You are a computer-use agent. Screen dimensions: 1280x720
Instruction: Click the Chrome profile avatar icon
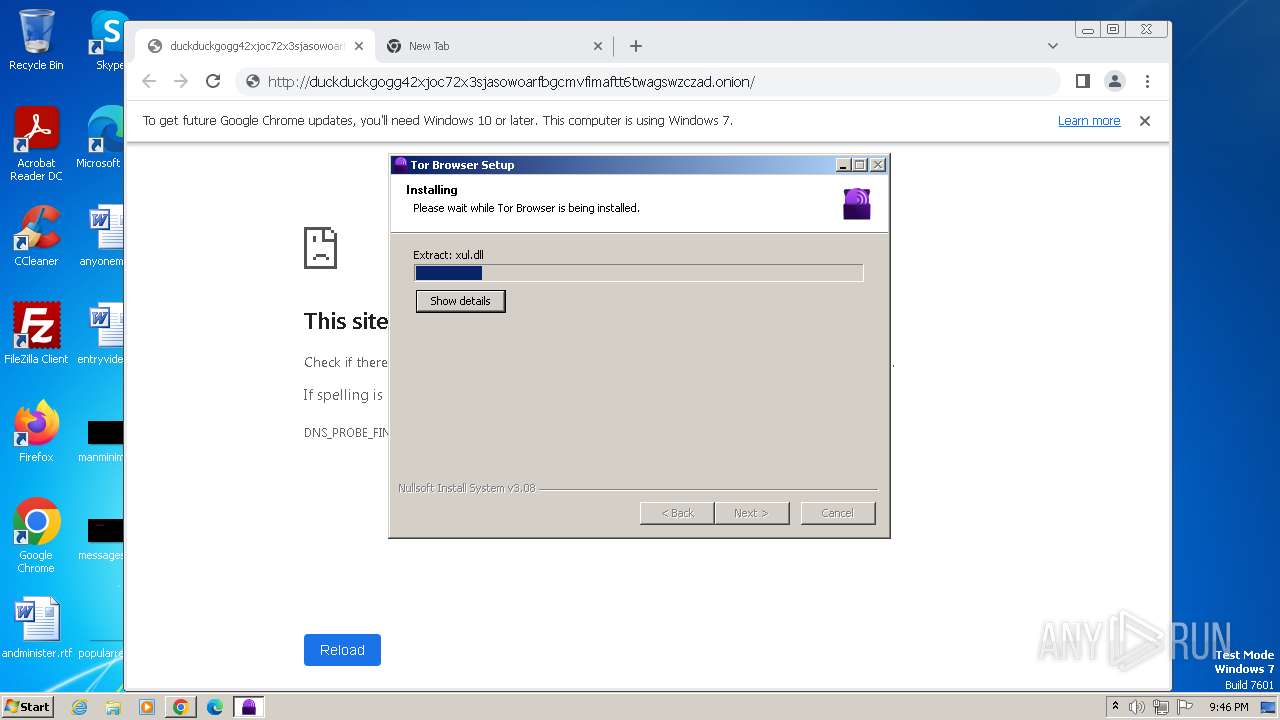point(1115,82)
